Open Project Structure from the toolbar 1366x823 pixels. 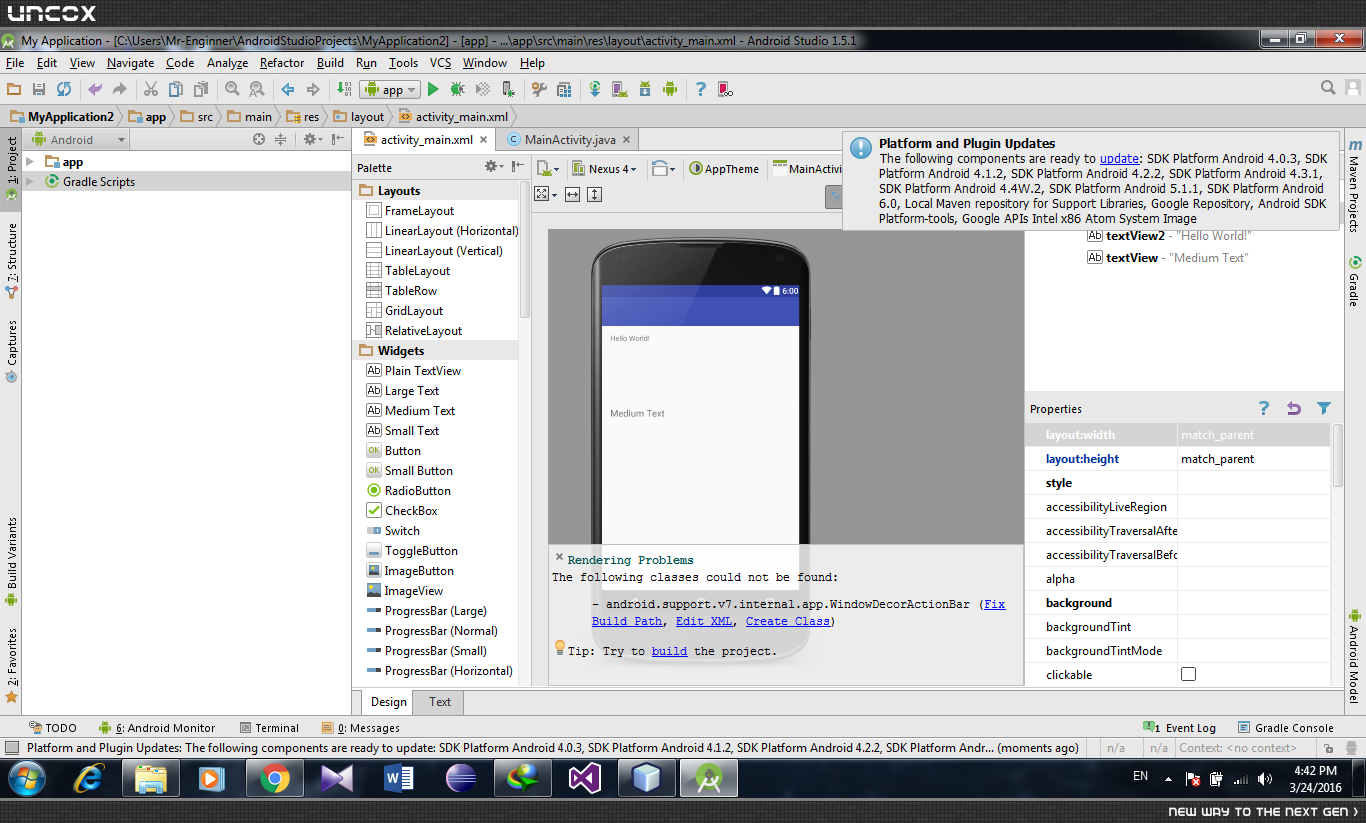pyautogui.click(x=564, y=89)
